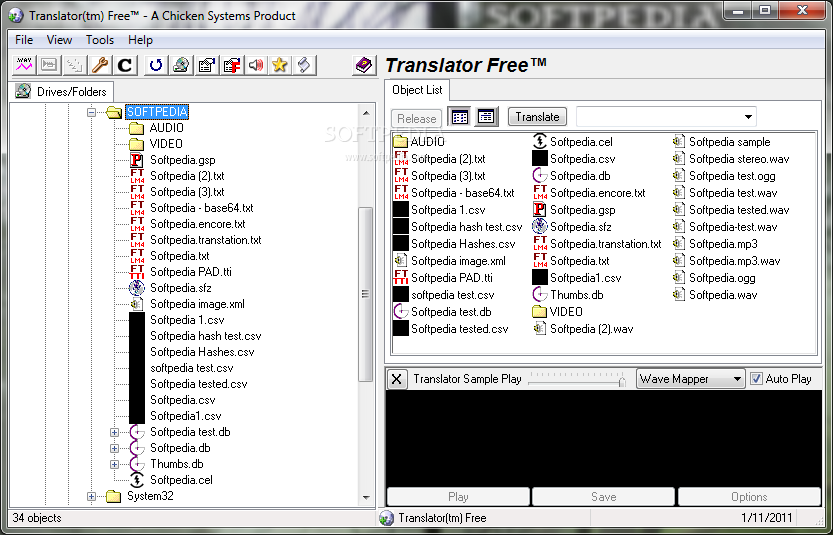
Task: Select Softpedia test.ogg in the Object List
Action: (732, 176)
